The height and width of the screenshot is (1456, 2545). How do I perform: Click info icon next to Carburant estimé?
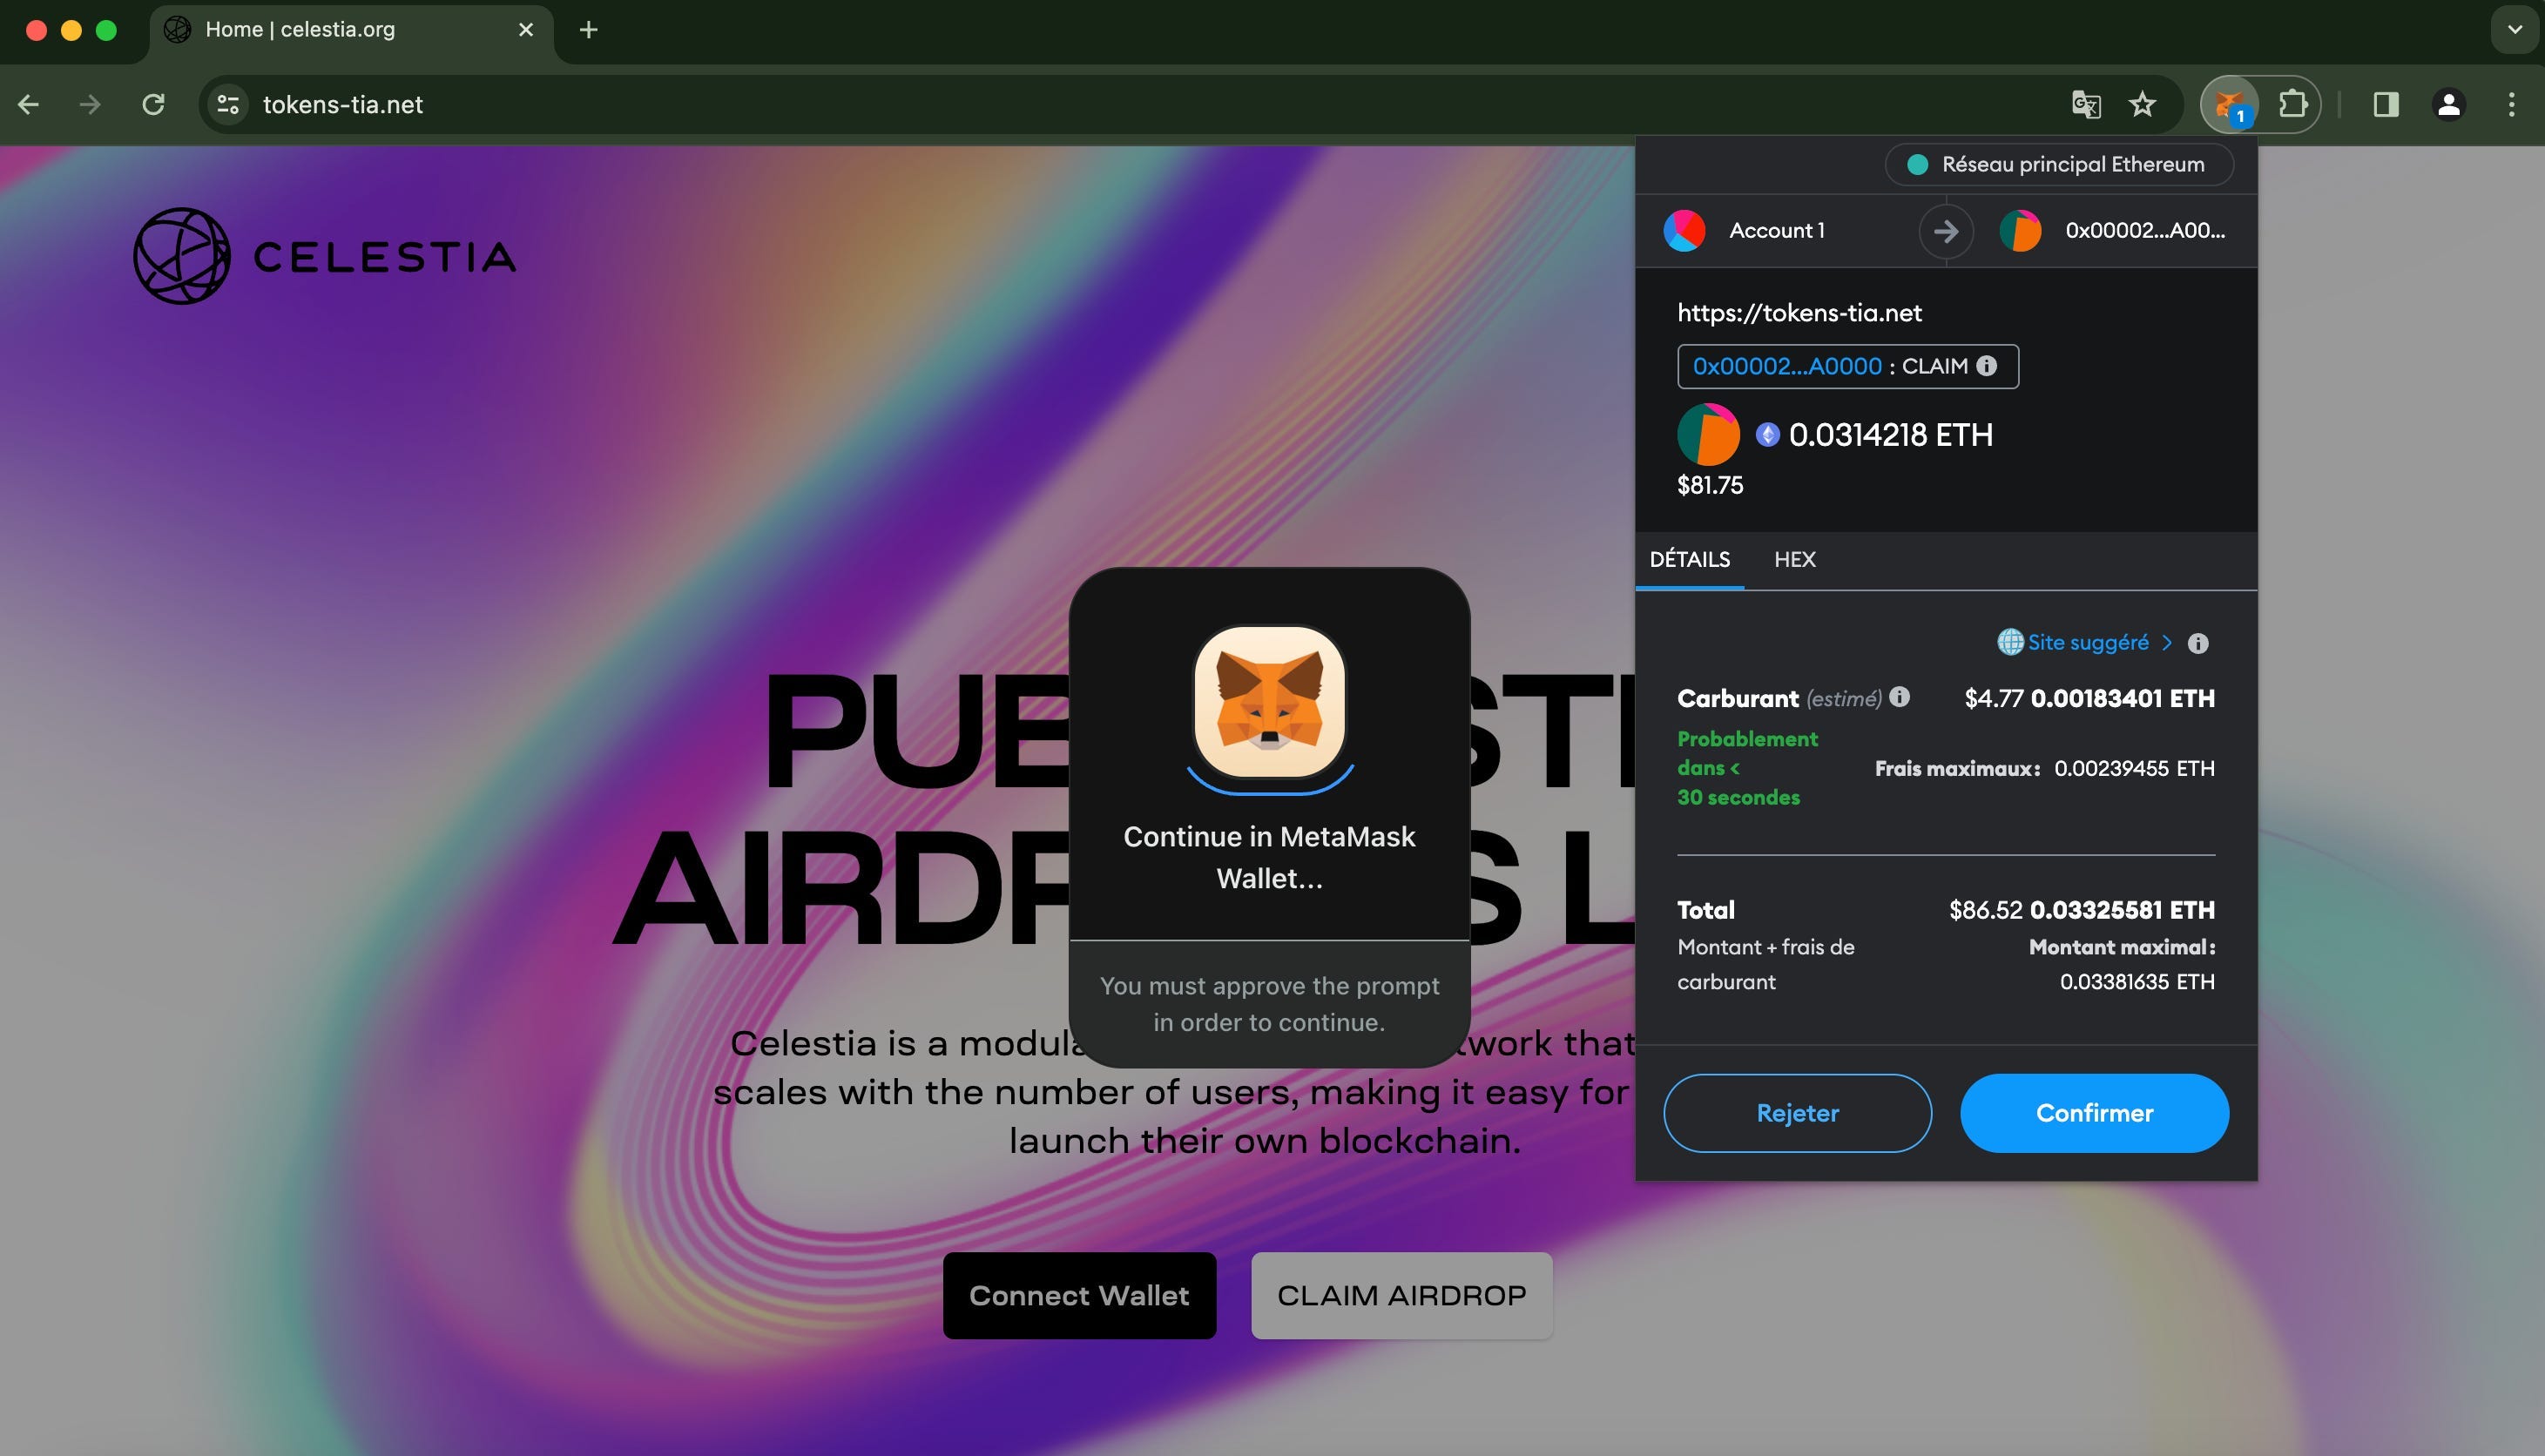[1899, 697]
